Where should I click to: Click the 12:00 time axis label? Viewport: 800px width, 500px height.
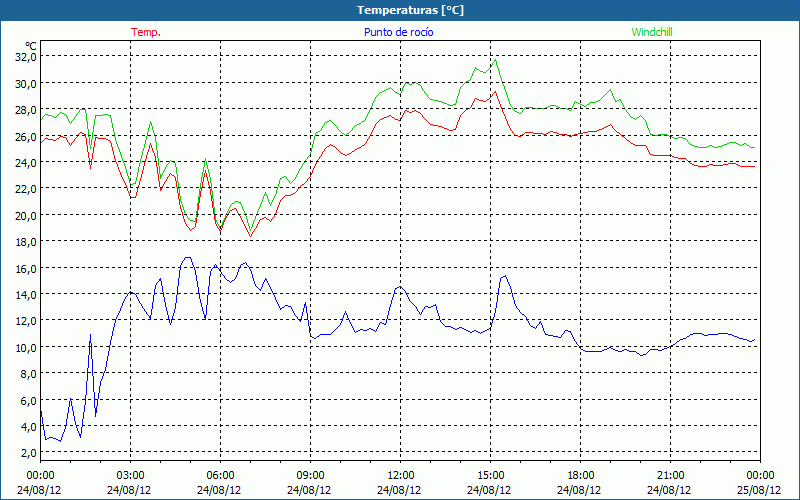(401, 476)
